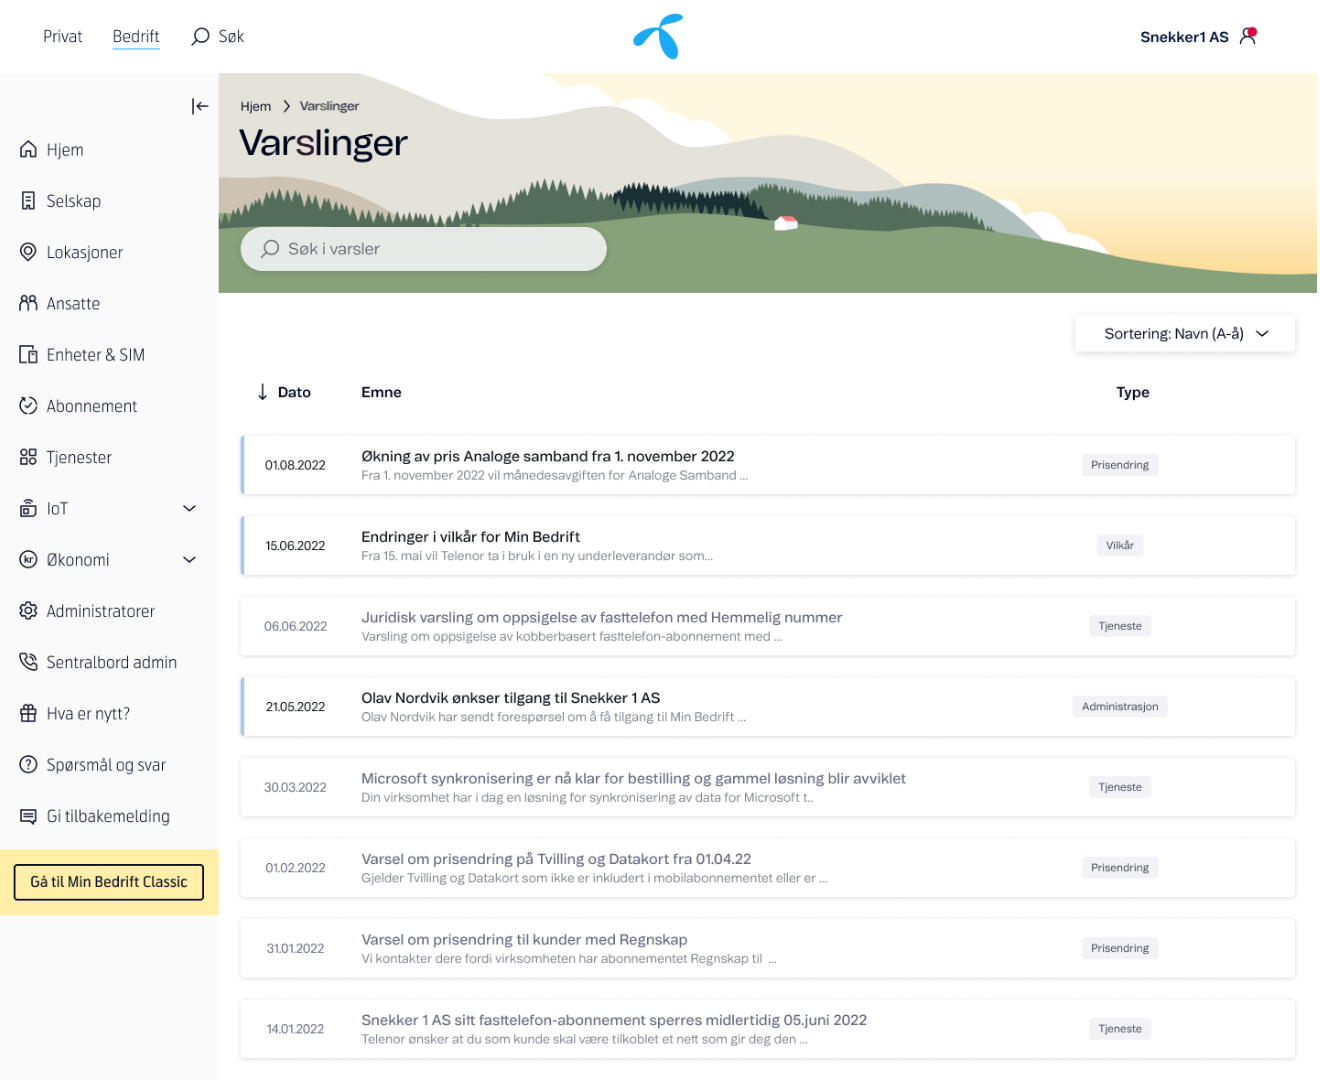The height and width of the screenshot is (1080, 1320).
Task: Click Tjeneste tag on 06.06.2022 row
Action: (x=1120, y=626)
